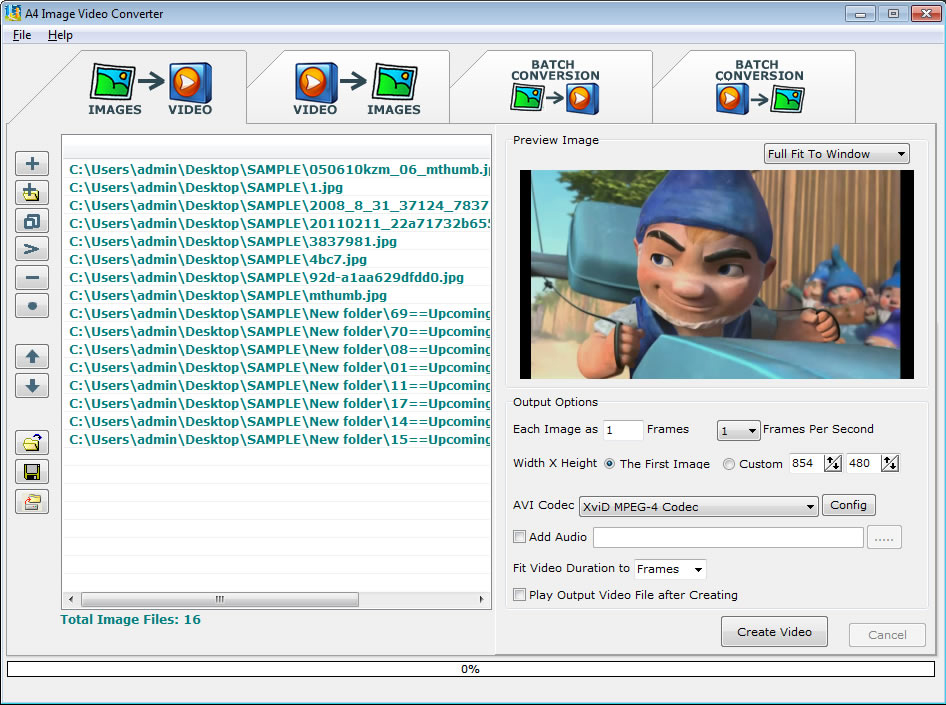946x705 pixels.
Task: Open the Full Fit To Window dropdown
Action: pos(837,154)
